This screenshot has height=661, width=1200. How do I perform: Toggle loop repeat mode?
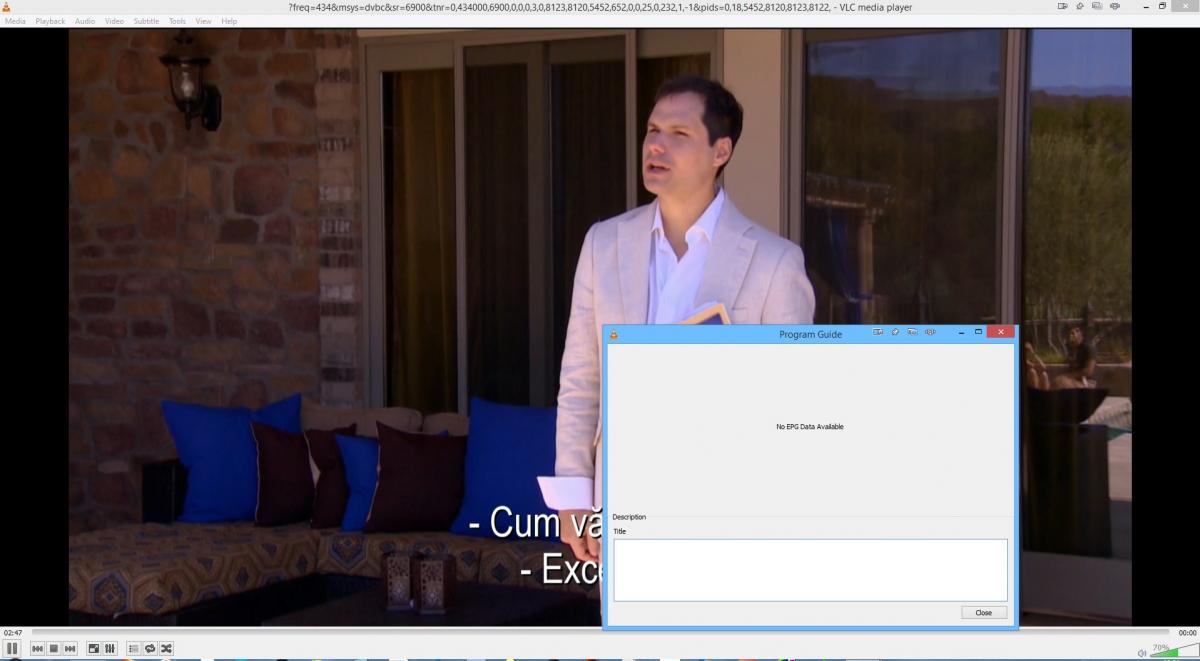150,649
